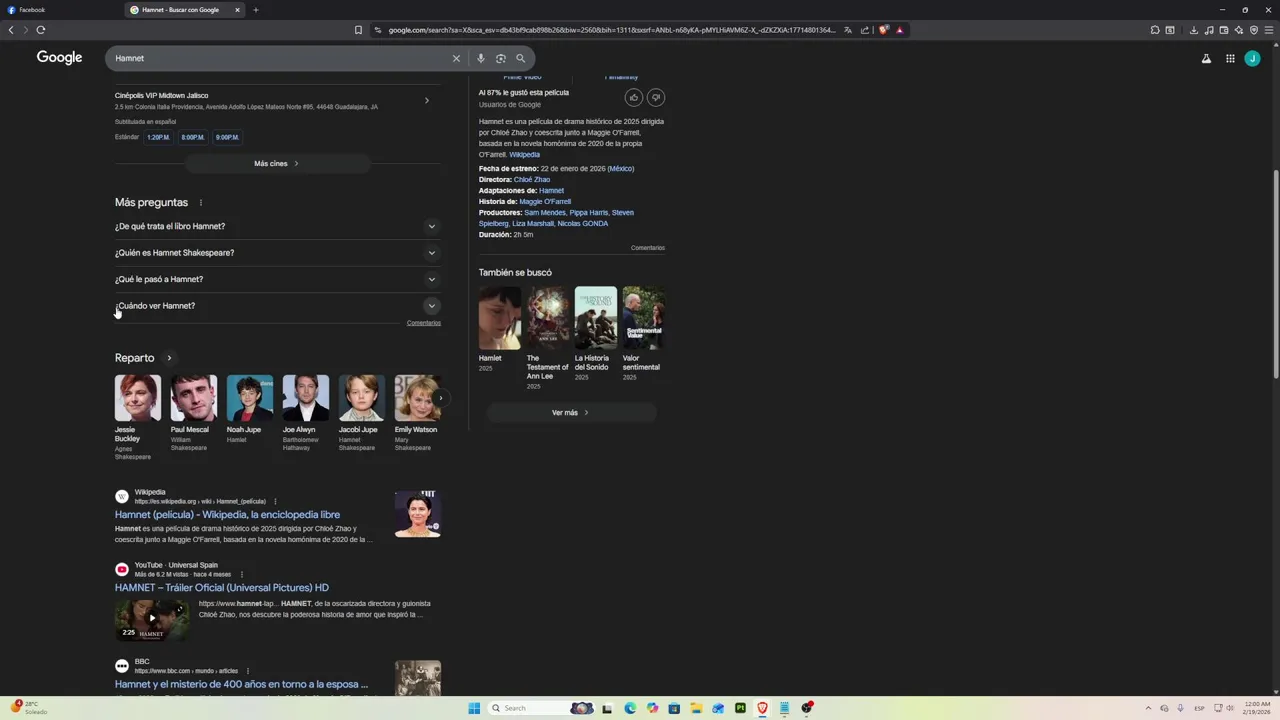Play the HAMNET trailer video thumbnail
Viewport: 1280px width, 720px height.
click(152, 619)
